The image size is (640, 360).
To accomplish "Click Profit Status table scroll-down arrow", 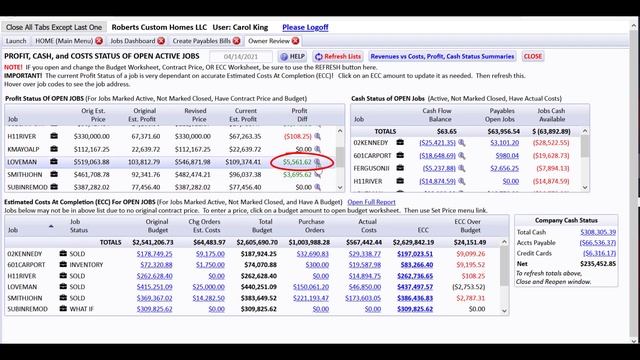I will [340, 187].
